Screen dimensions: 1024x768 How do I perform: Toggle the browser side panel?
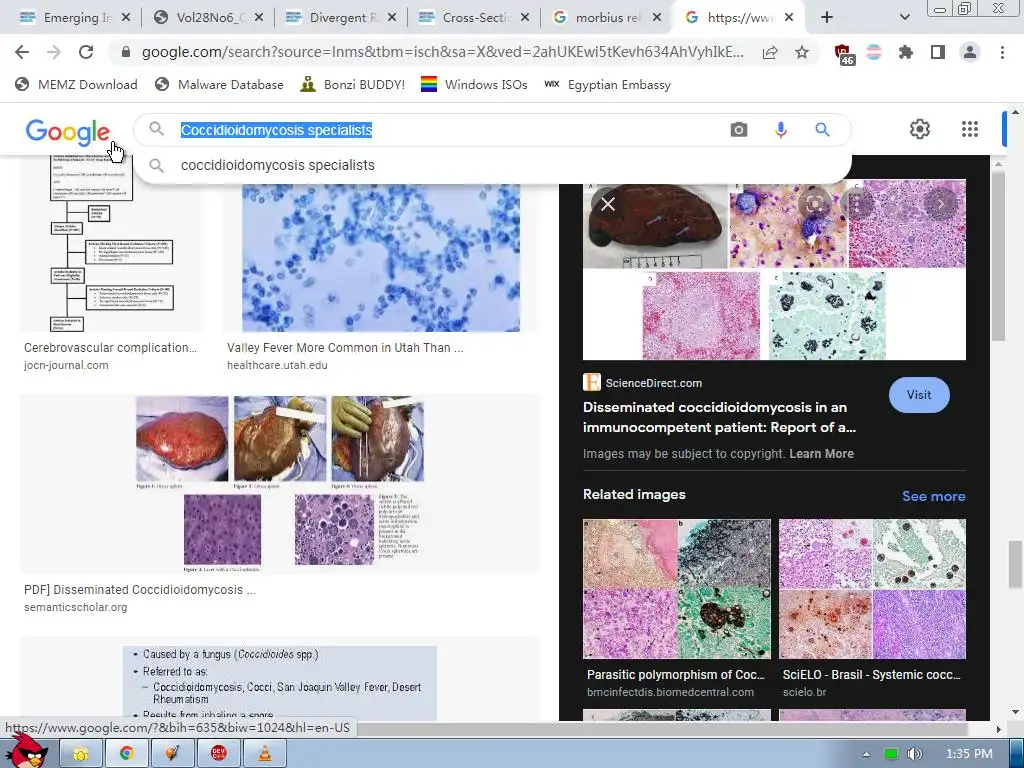coord(938,52)
